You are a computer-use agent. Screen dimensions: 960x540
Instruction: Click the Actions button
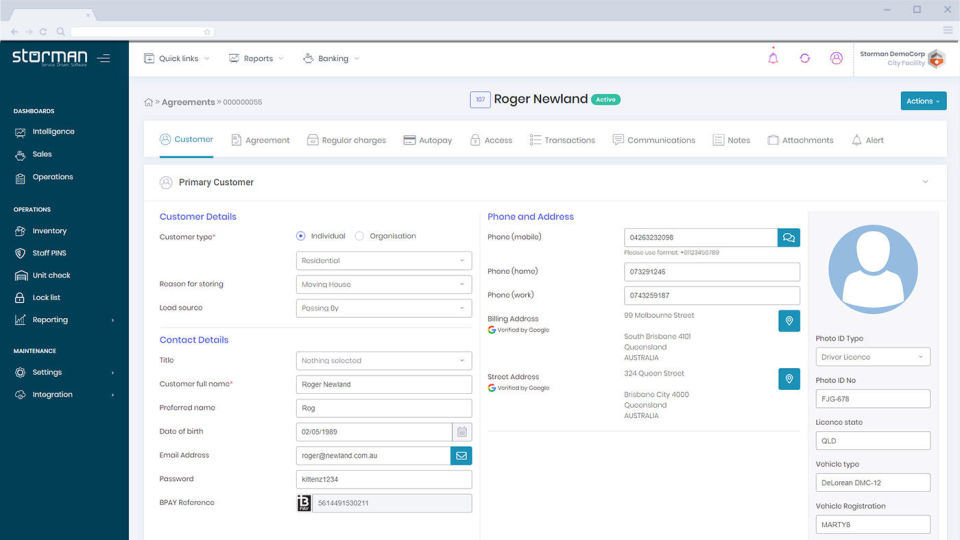click(923, 101)
